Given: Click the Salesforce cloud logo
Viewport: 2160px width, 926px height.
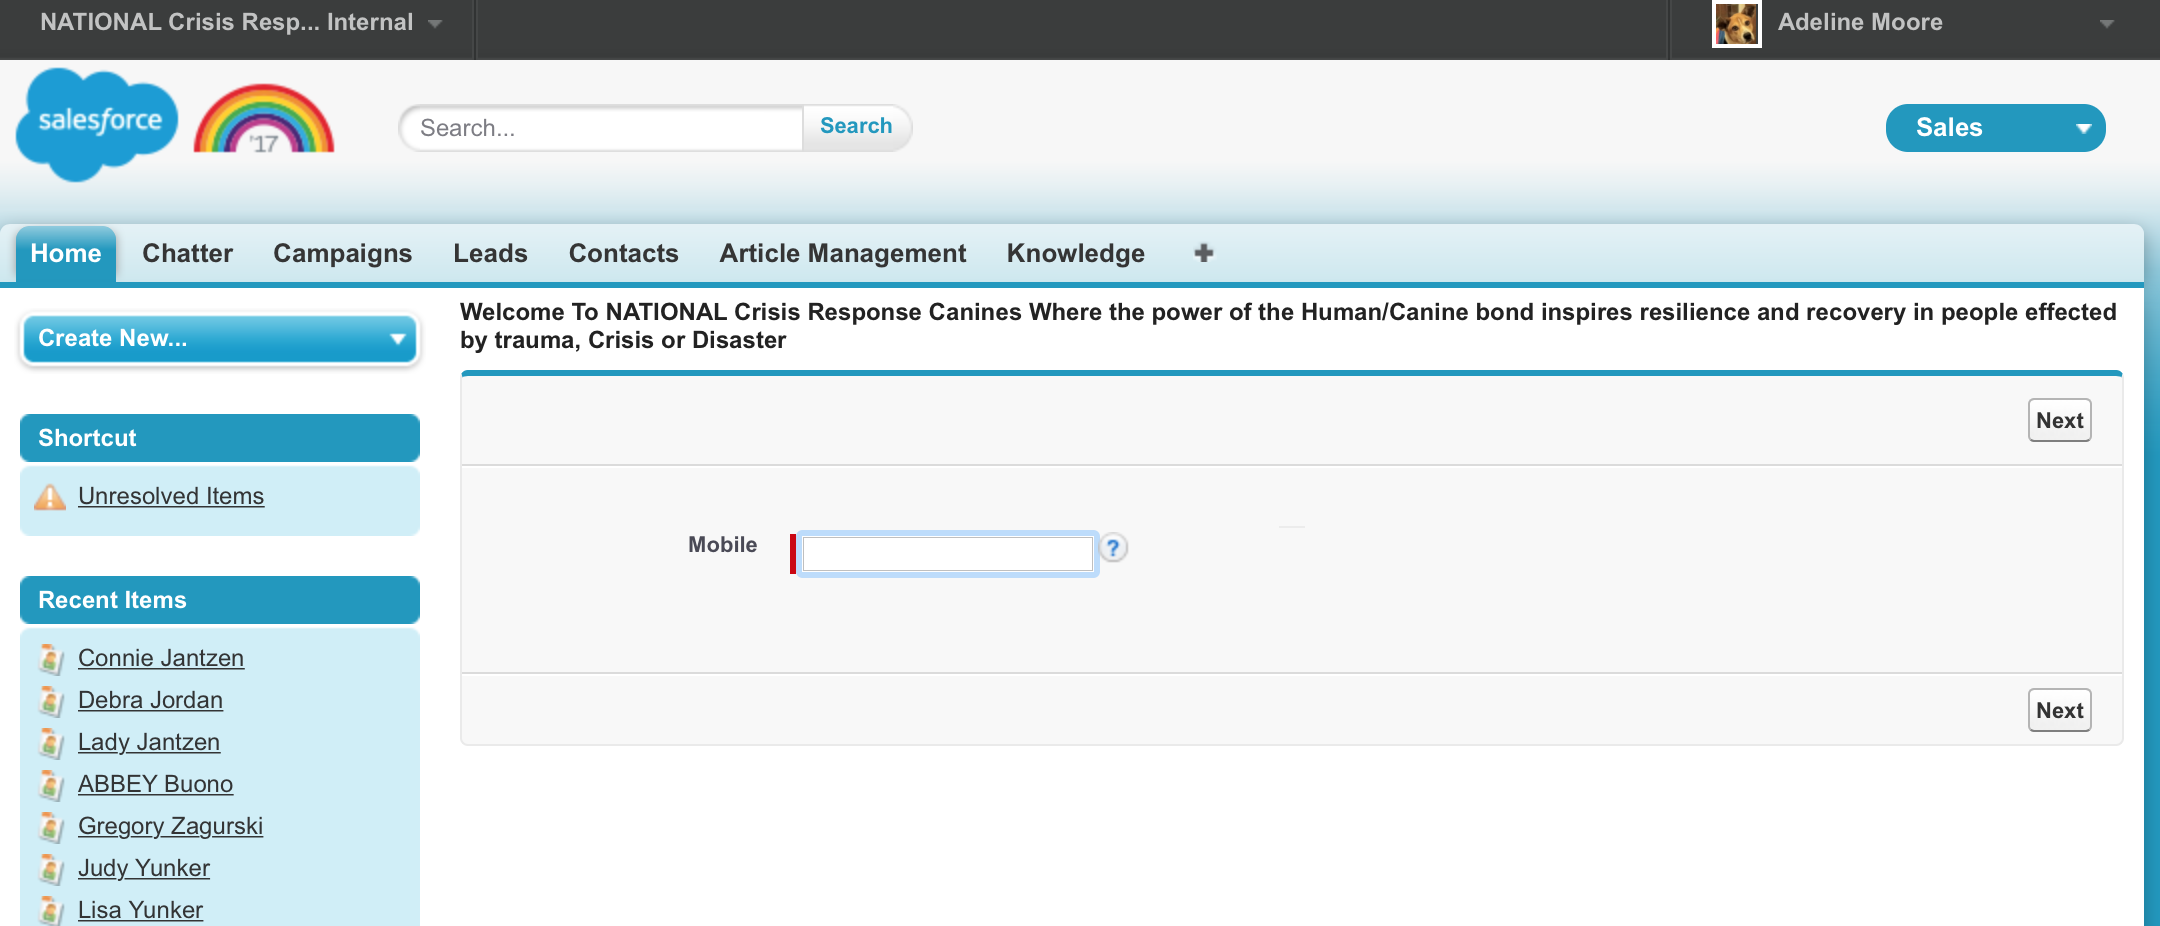Looking at the screenshot, I should pyautogui.click(x=97, y=124).
